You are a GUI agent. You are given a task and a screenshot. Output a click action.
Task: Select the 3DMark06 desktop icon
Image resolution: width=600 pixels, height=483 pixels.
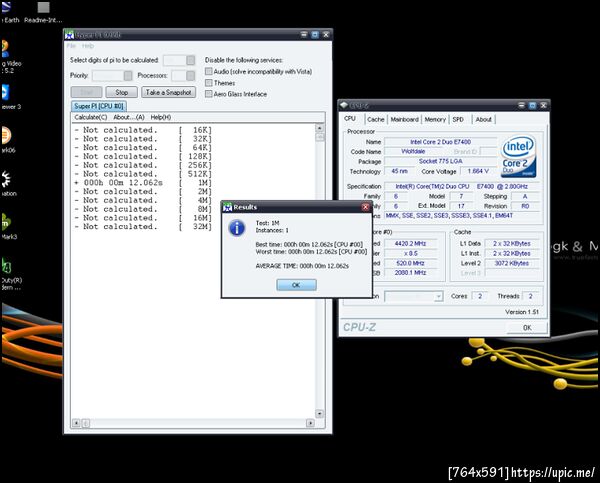coord(8,140)
